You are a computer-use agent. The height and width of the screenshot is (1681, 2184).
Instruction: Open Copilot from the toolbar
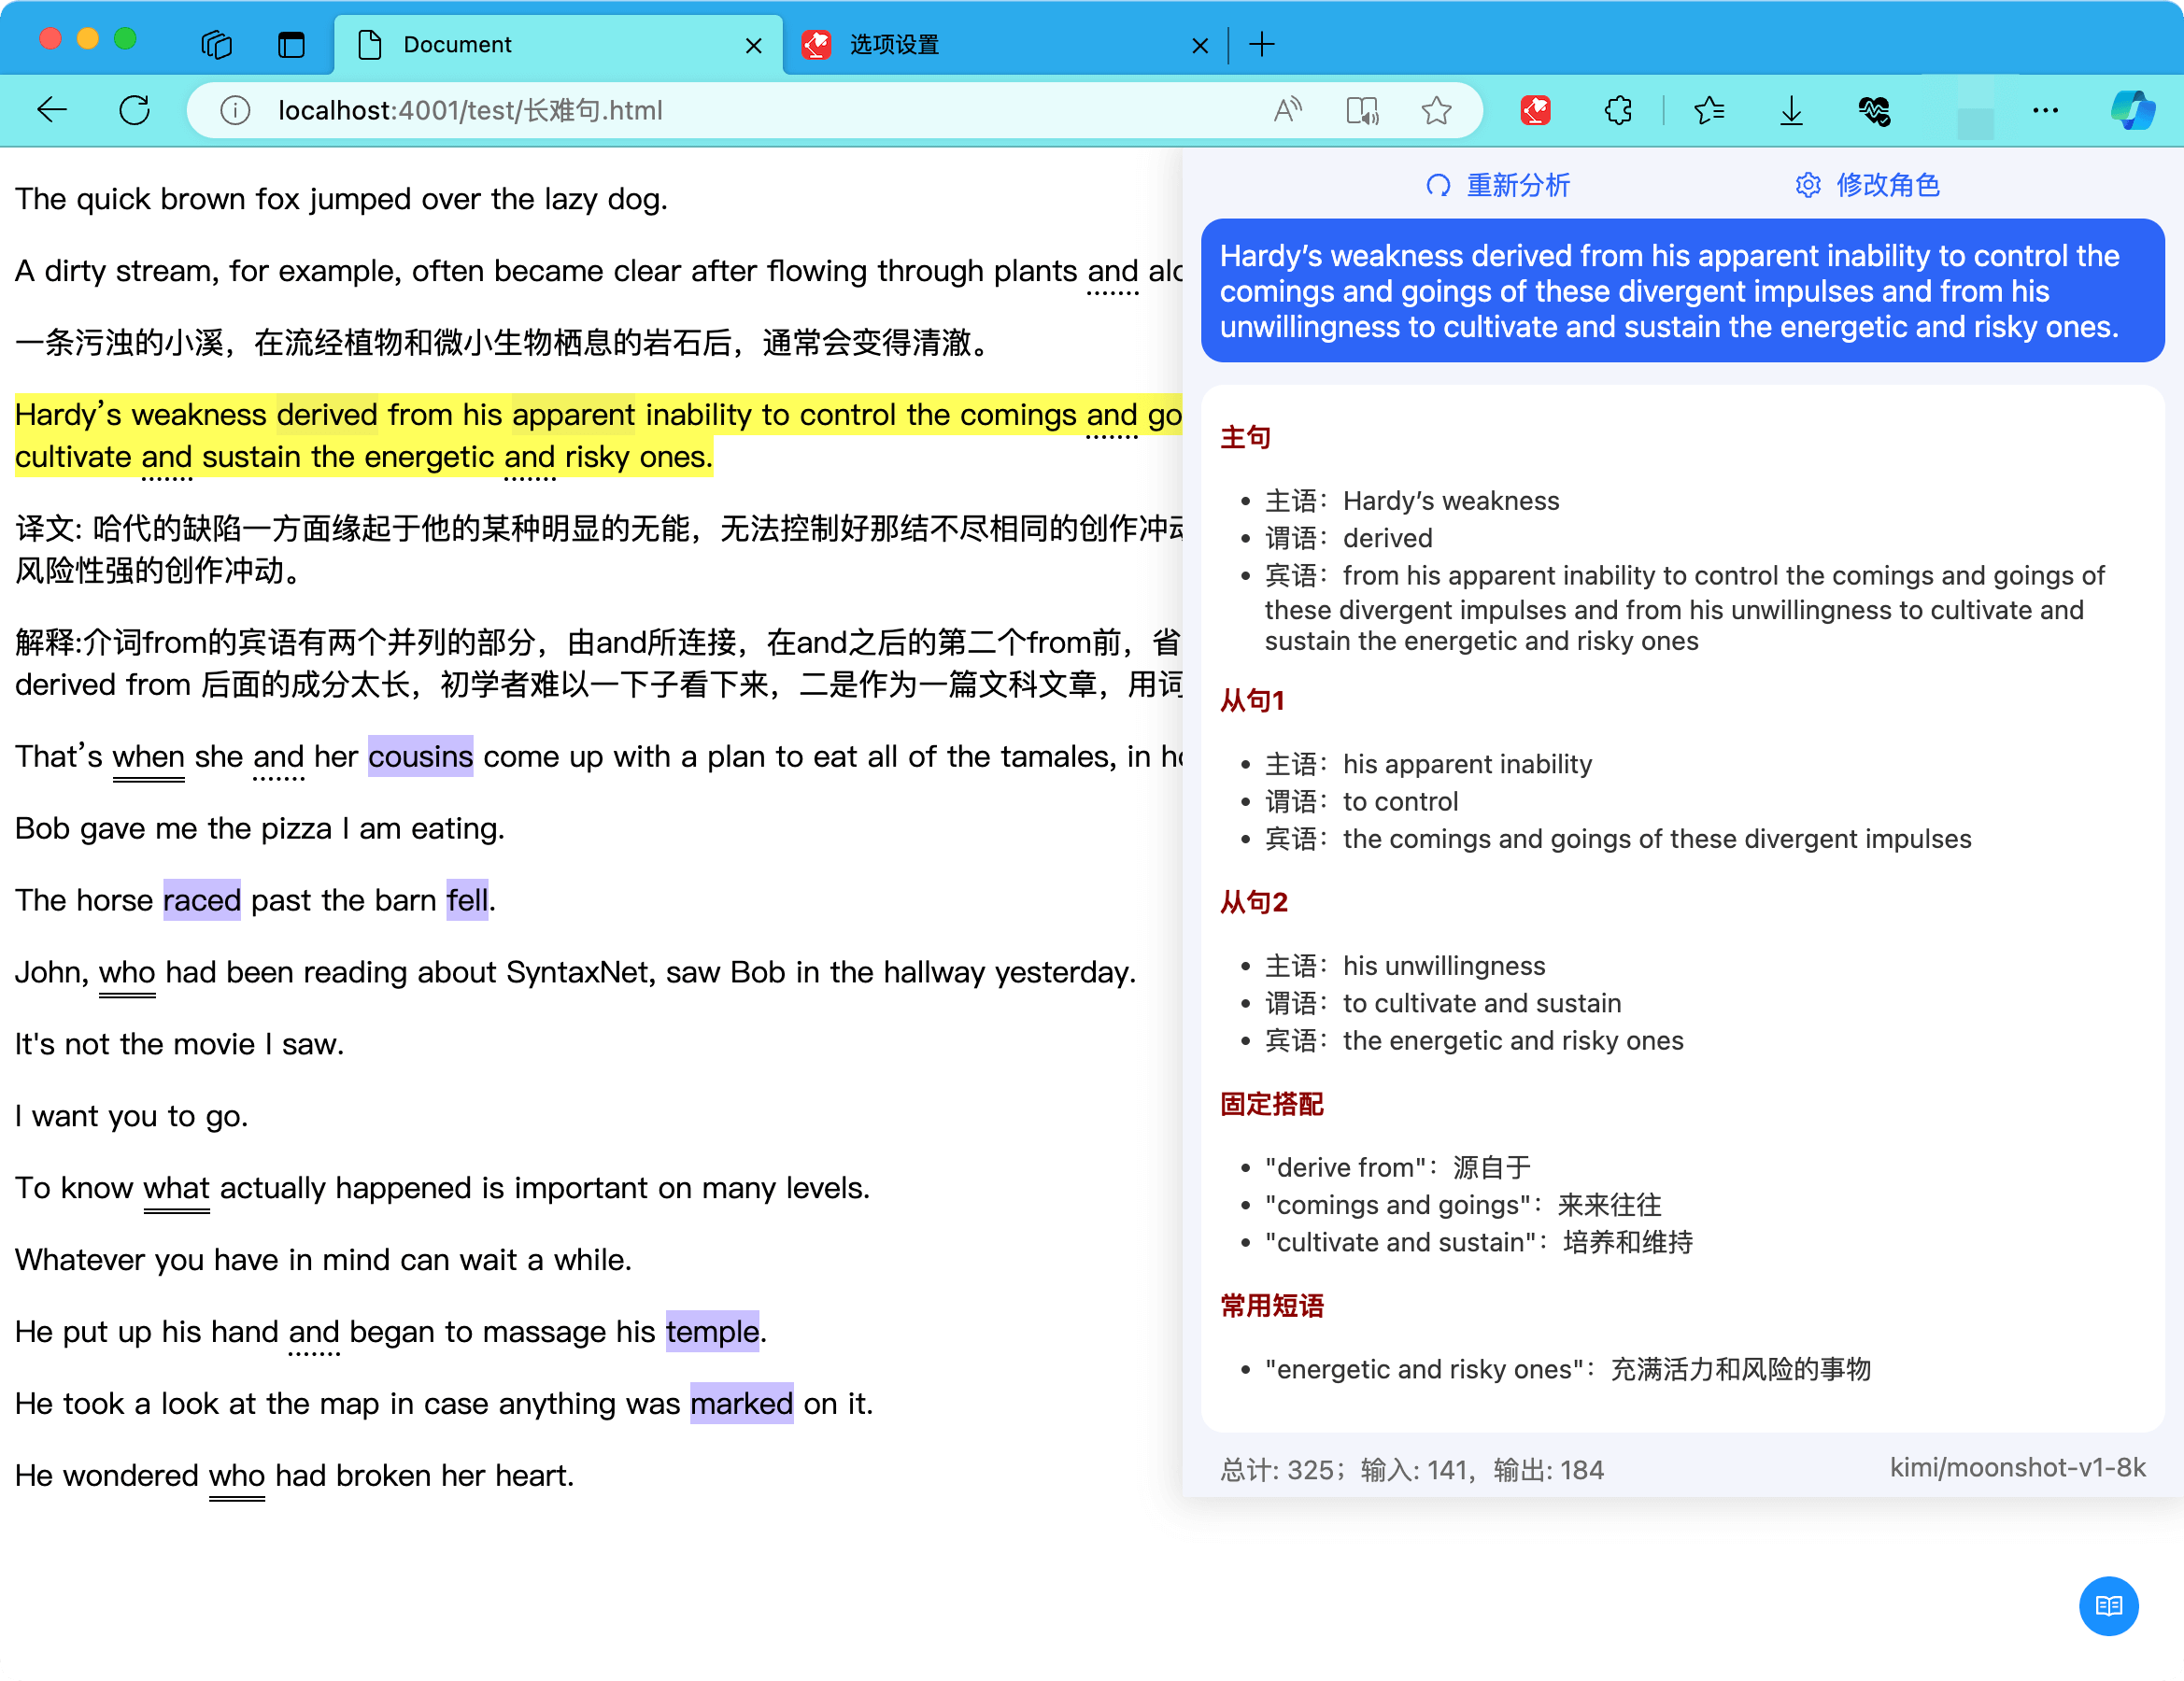tap(2131, 110)
